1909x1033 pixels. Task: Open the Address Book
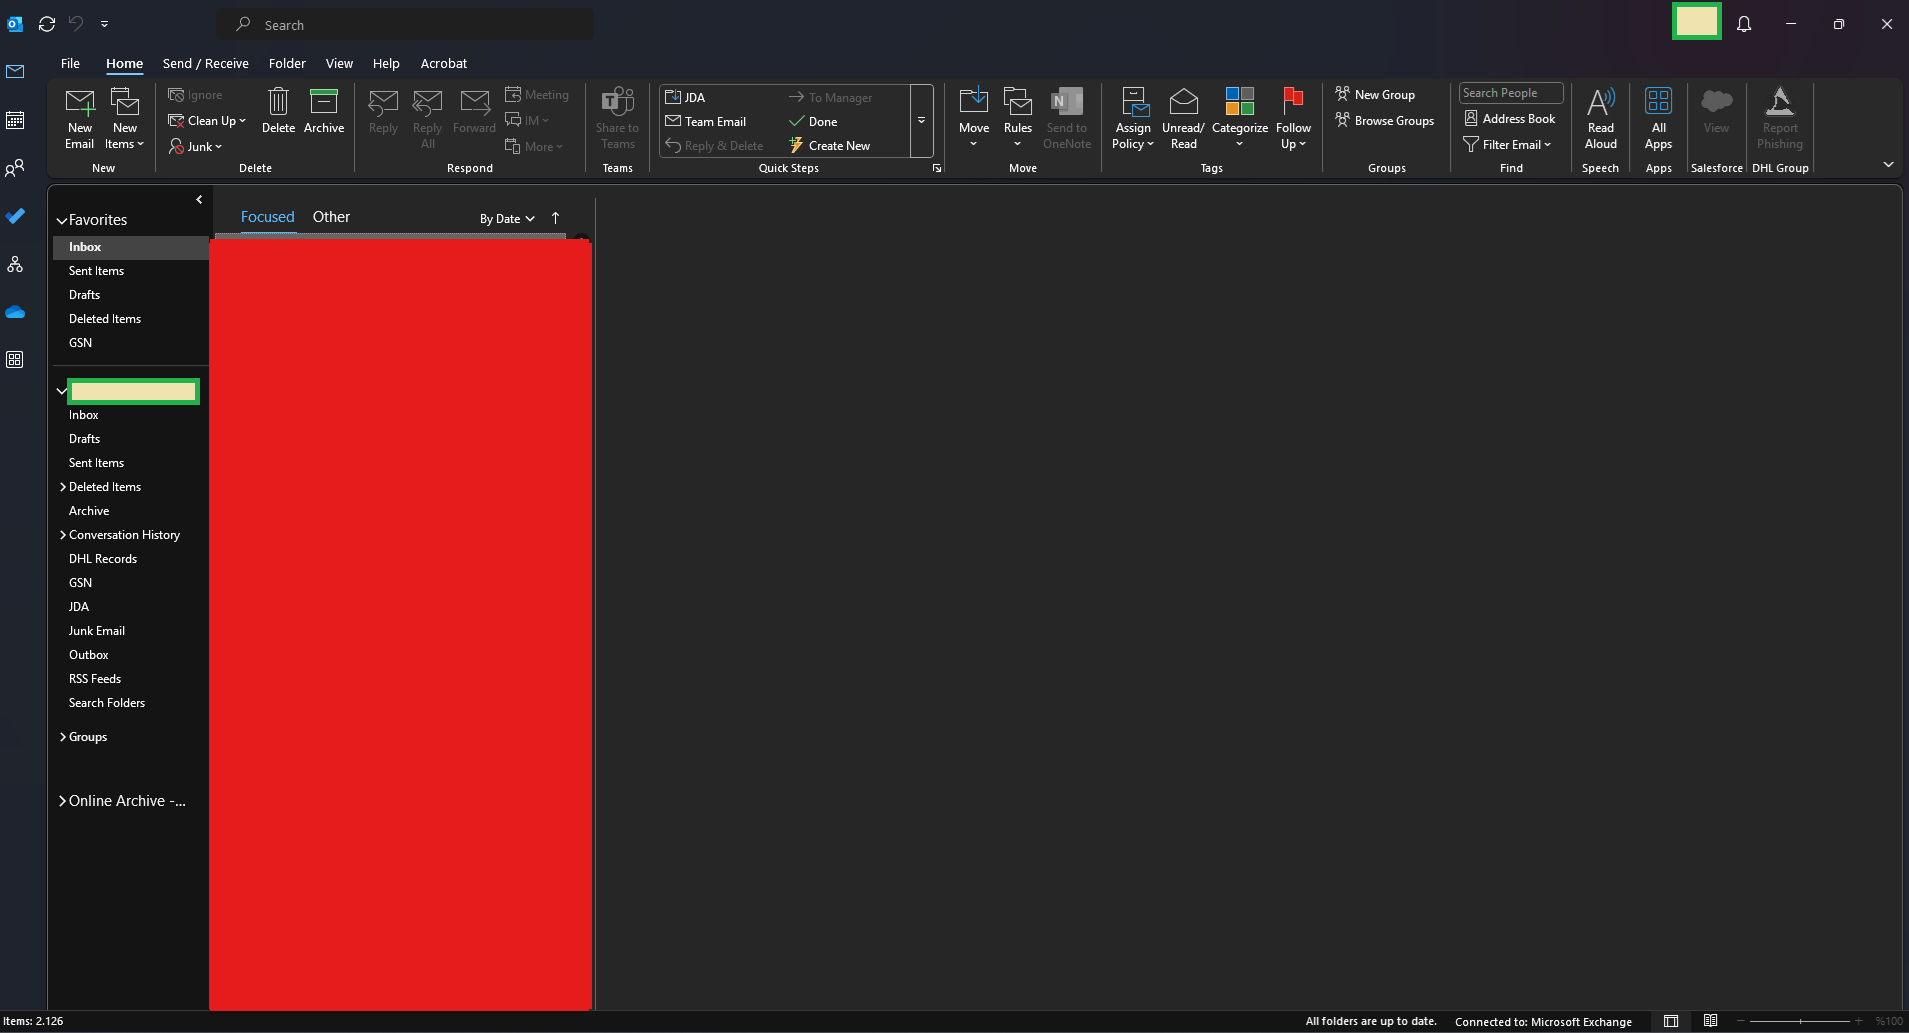[1510, 119]
